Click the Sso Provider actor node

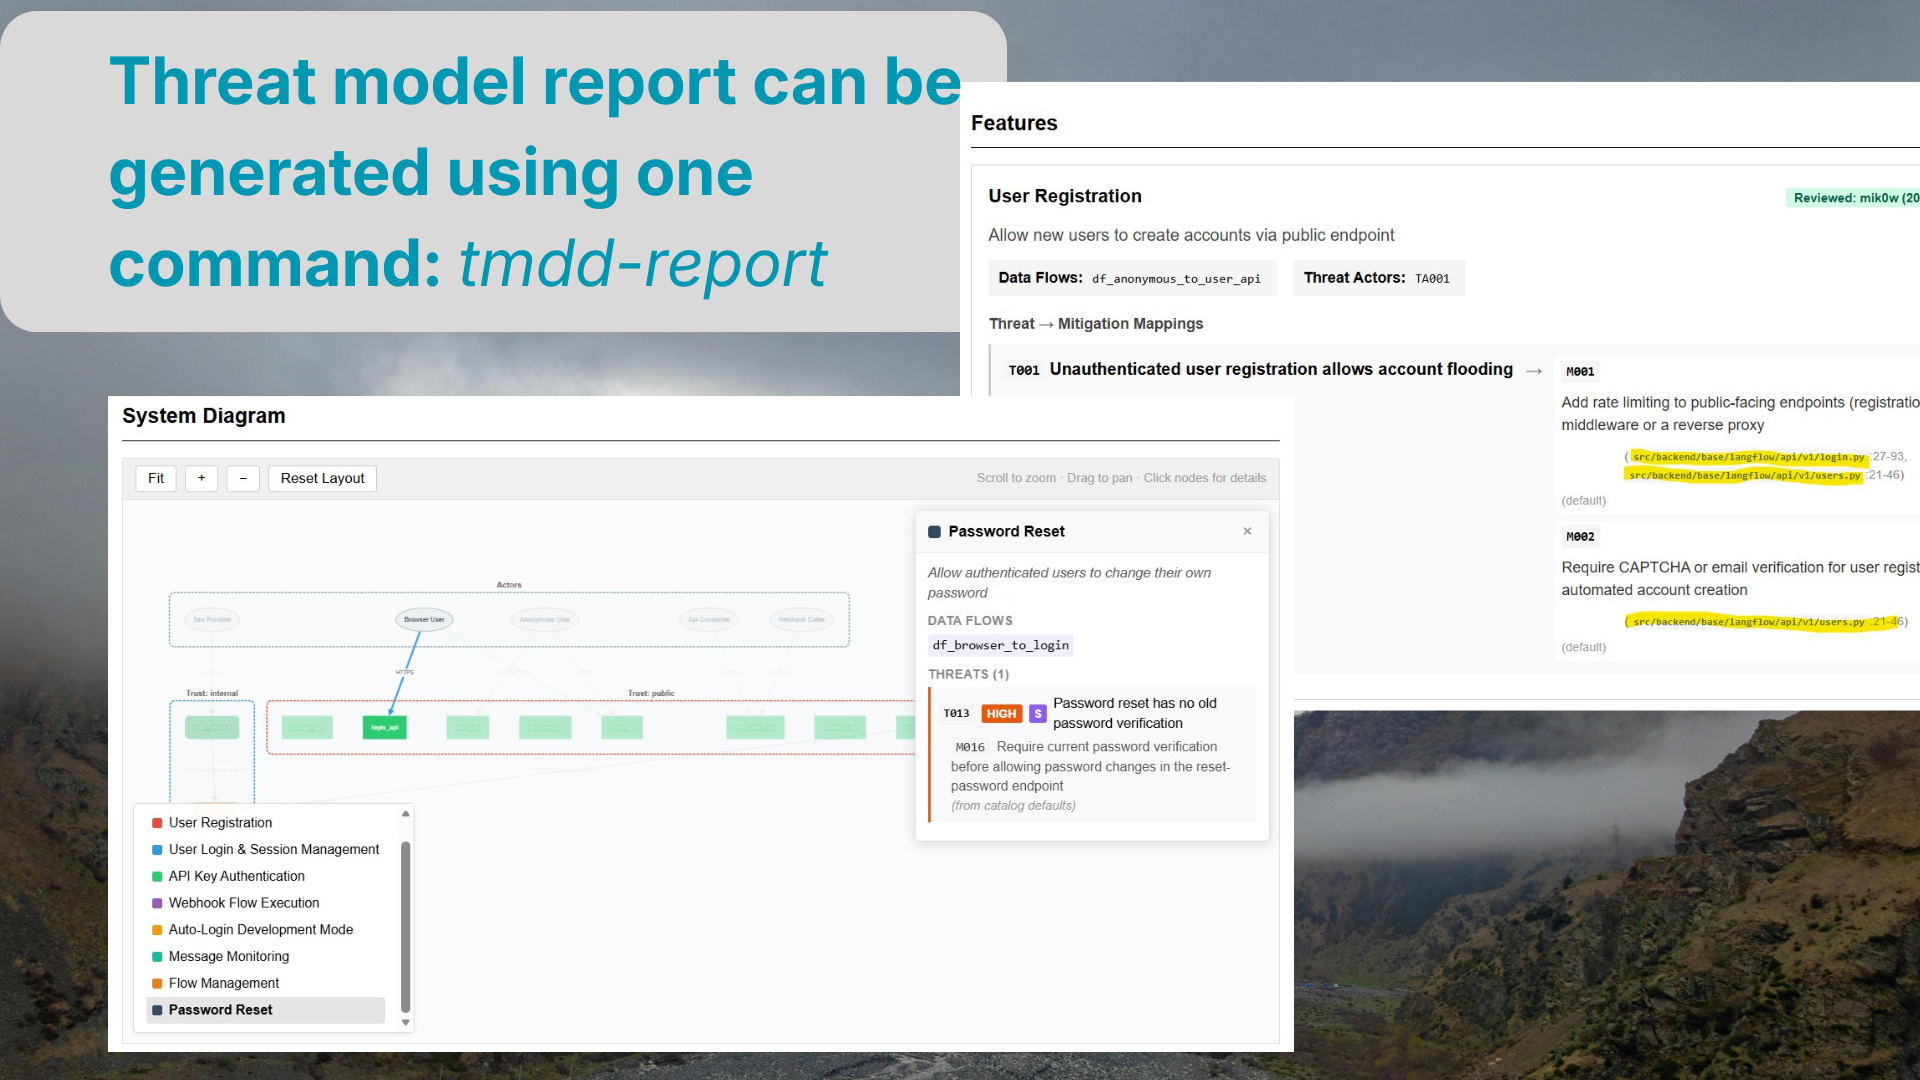click(x=212, y=619)
